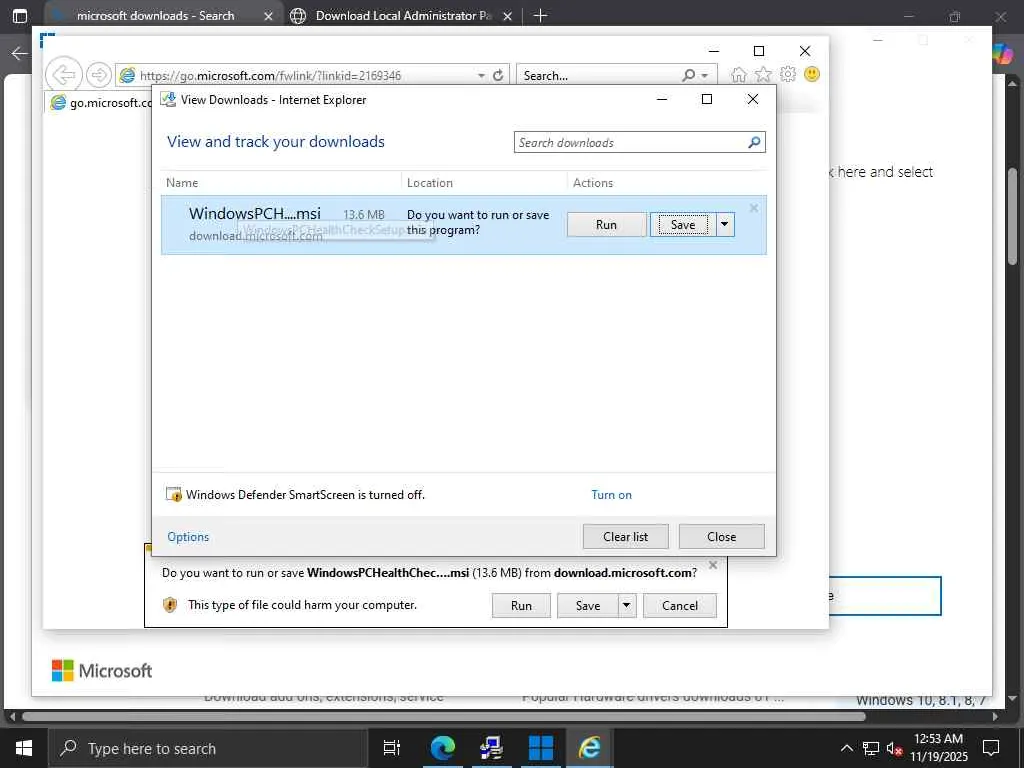Click the Refresh icon in the address bar
1024x768 pixels.
[x=498, y=76]
